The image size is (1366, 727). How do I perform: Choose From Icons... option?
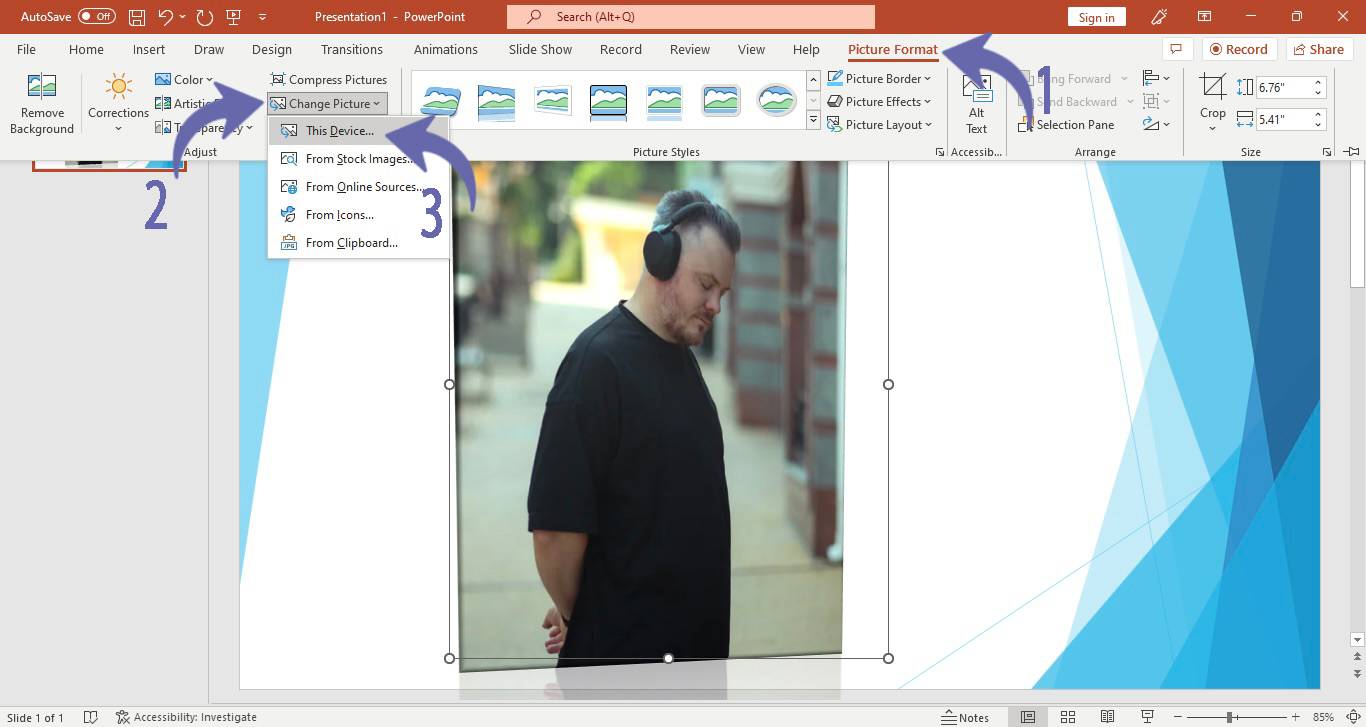pos(358,215)
